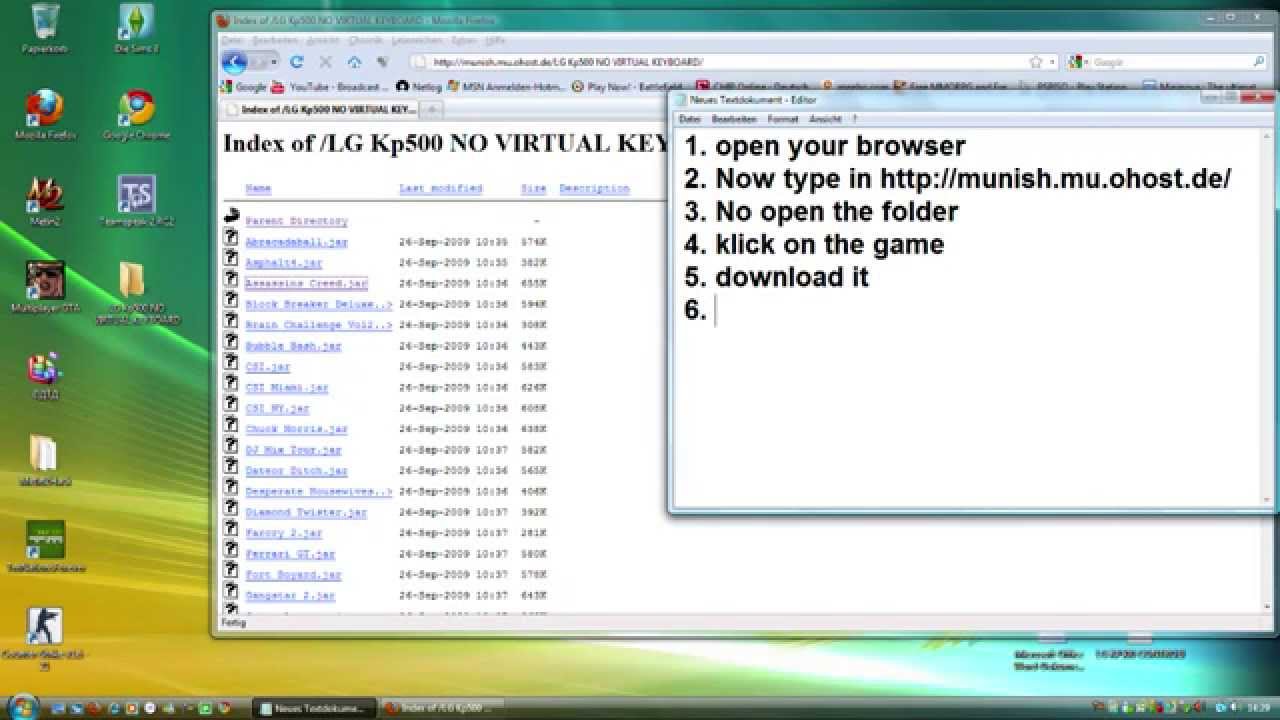
Task: Open the Ansicht menu in Editor
Action: [x=825, y=119]
